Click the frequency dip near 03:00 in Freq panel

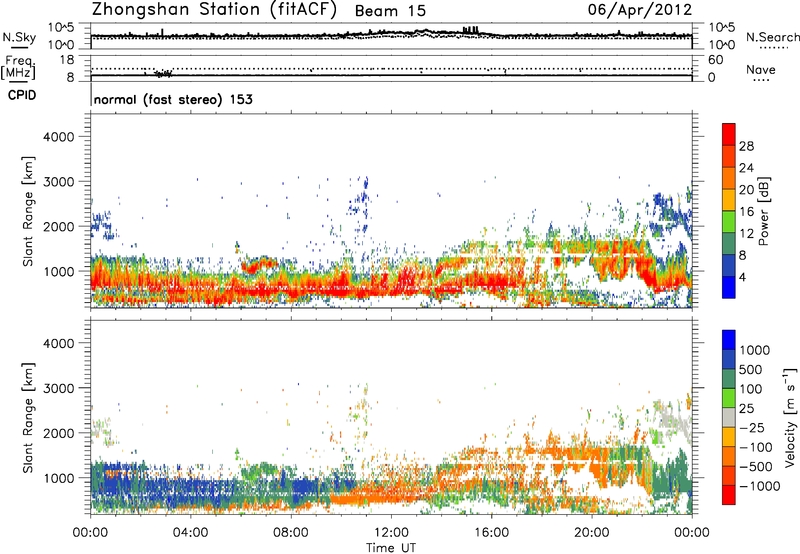pyautogui.click(x=163, y=73)
